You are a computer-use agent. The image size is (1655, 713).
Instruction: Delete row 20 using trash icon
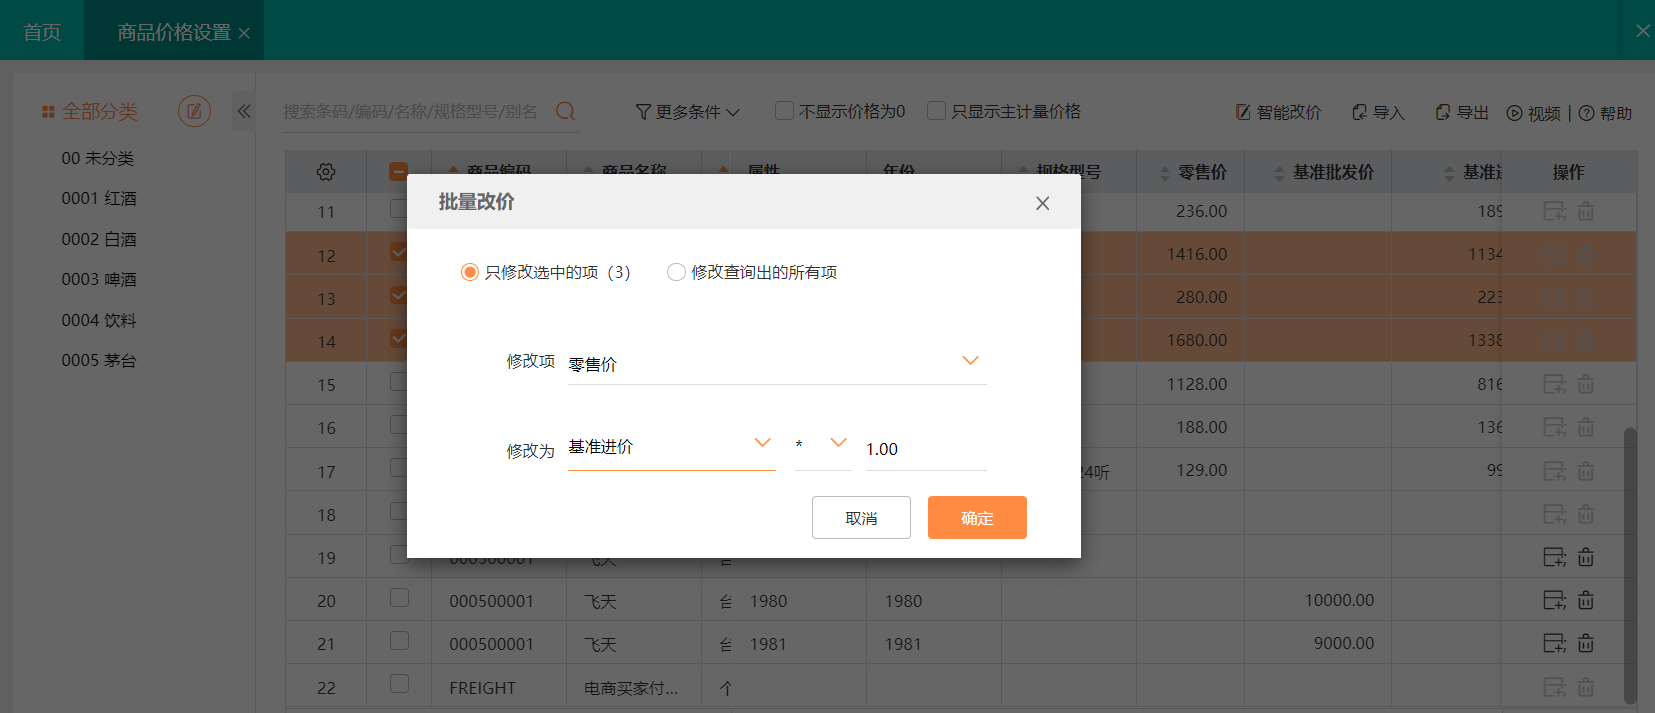pos(1586,600)
